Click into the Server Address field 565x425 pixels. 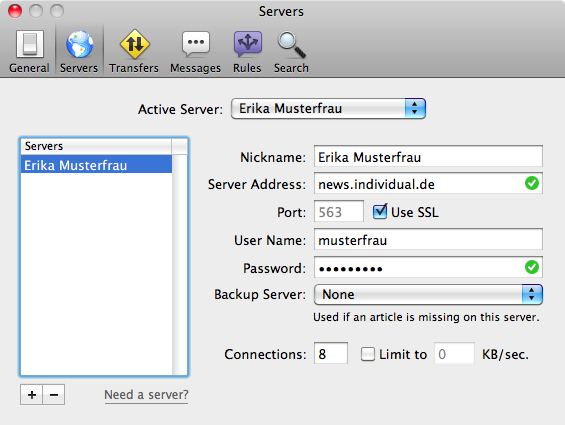click(428, 183)
